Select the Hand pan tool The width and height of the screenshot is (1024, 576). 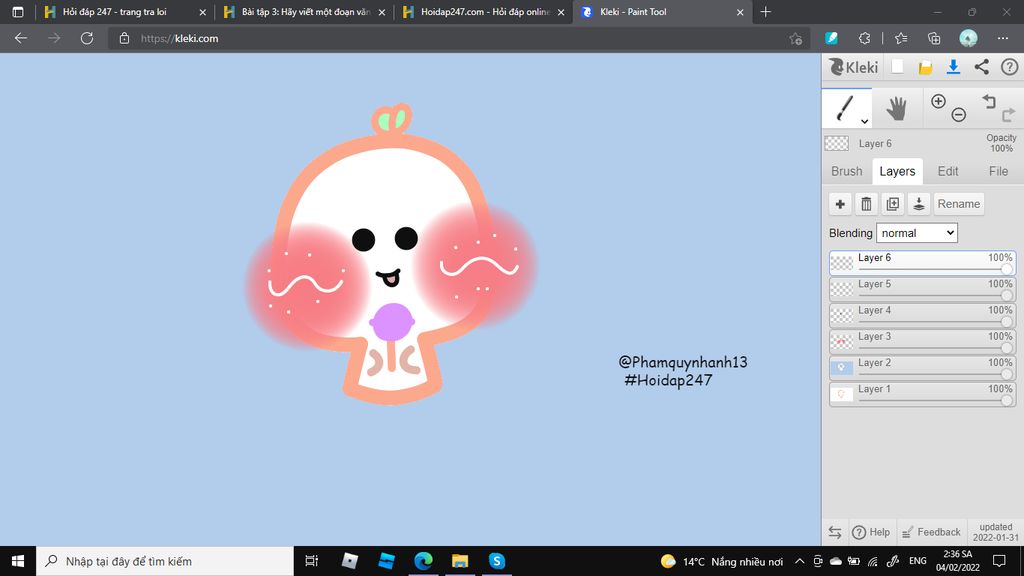[896, 108]
